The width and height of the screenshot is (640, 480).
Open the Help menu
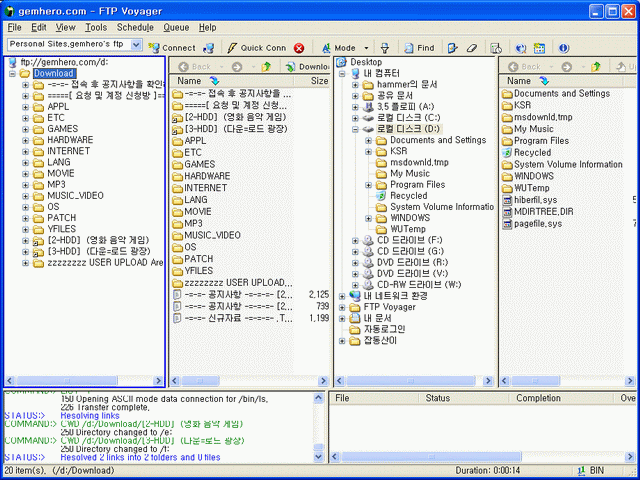click(x=208, y=27)
